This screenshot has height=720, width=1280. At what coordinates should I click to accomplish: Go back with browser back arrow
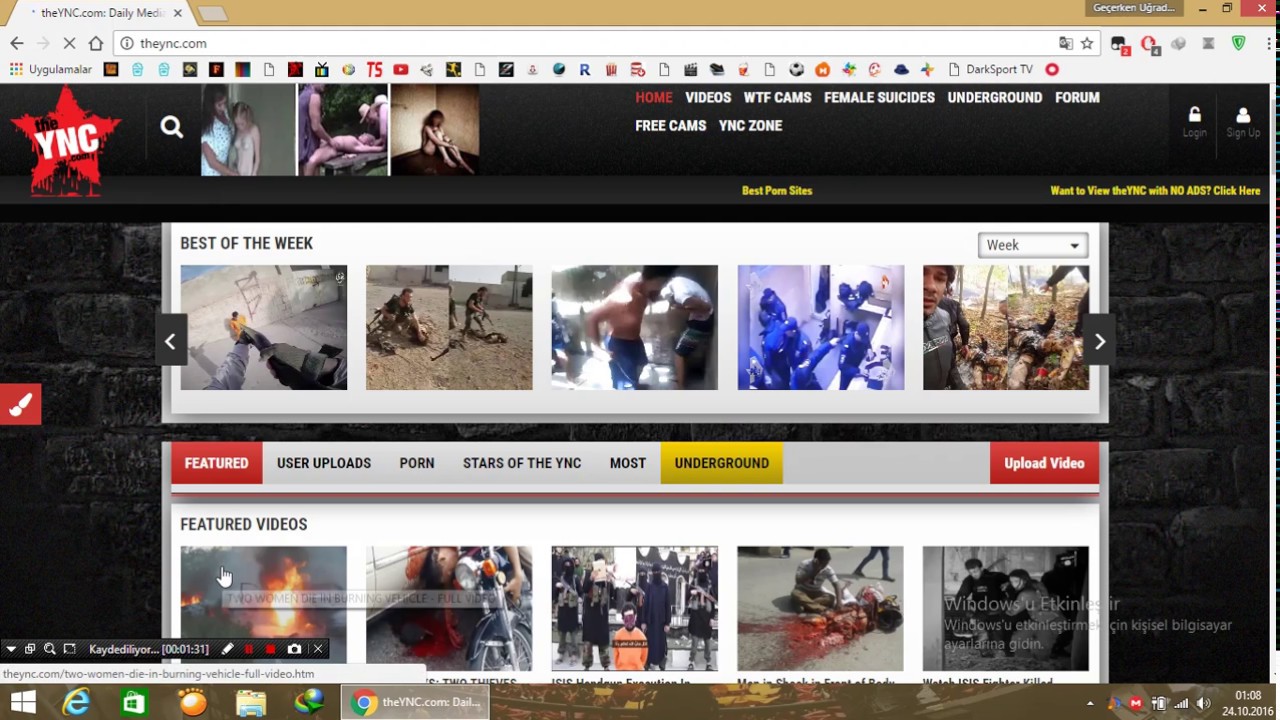[17, 43]
